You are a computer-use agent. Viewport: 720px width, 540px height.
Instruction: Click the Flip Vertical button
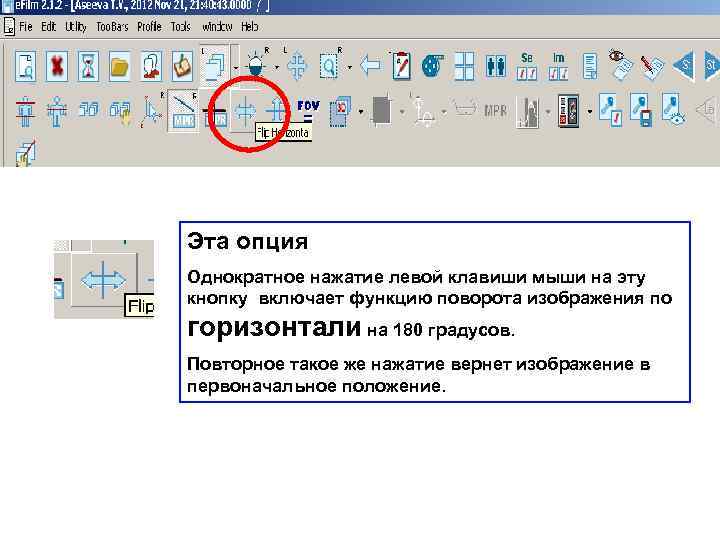[276, 111]
